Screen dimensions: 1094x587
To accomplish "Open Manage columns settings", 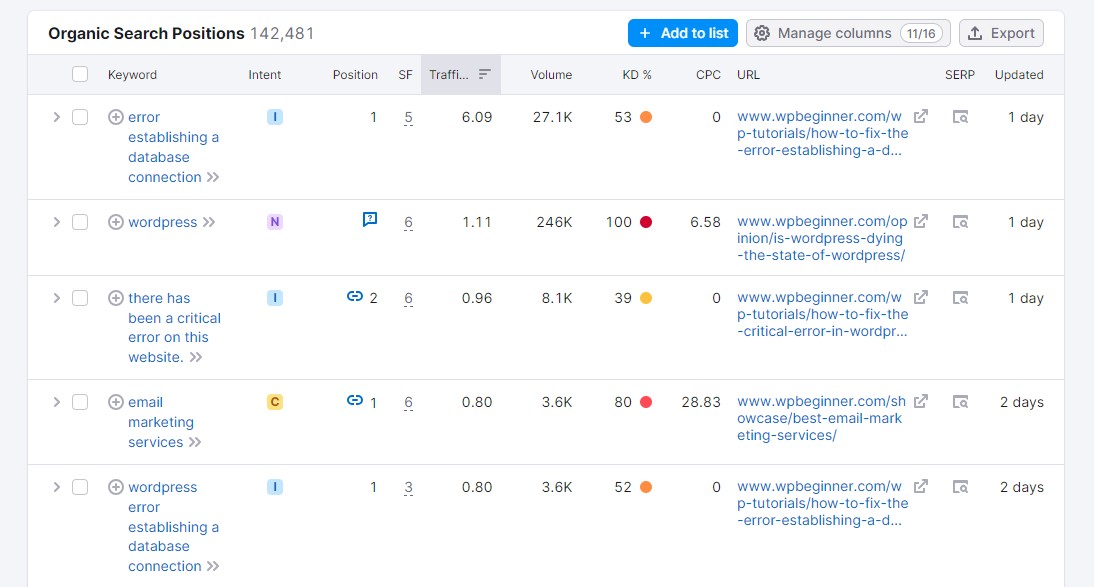I will click(x=848, y=33).
